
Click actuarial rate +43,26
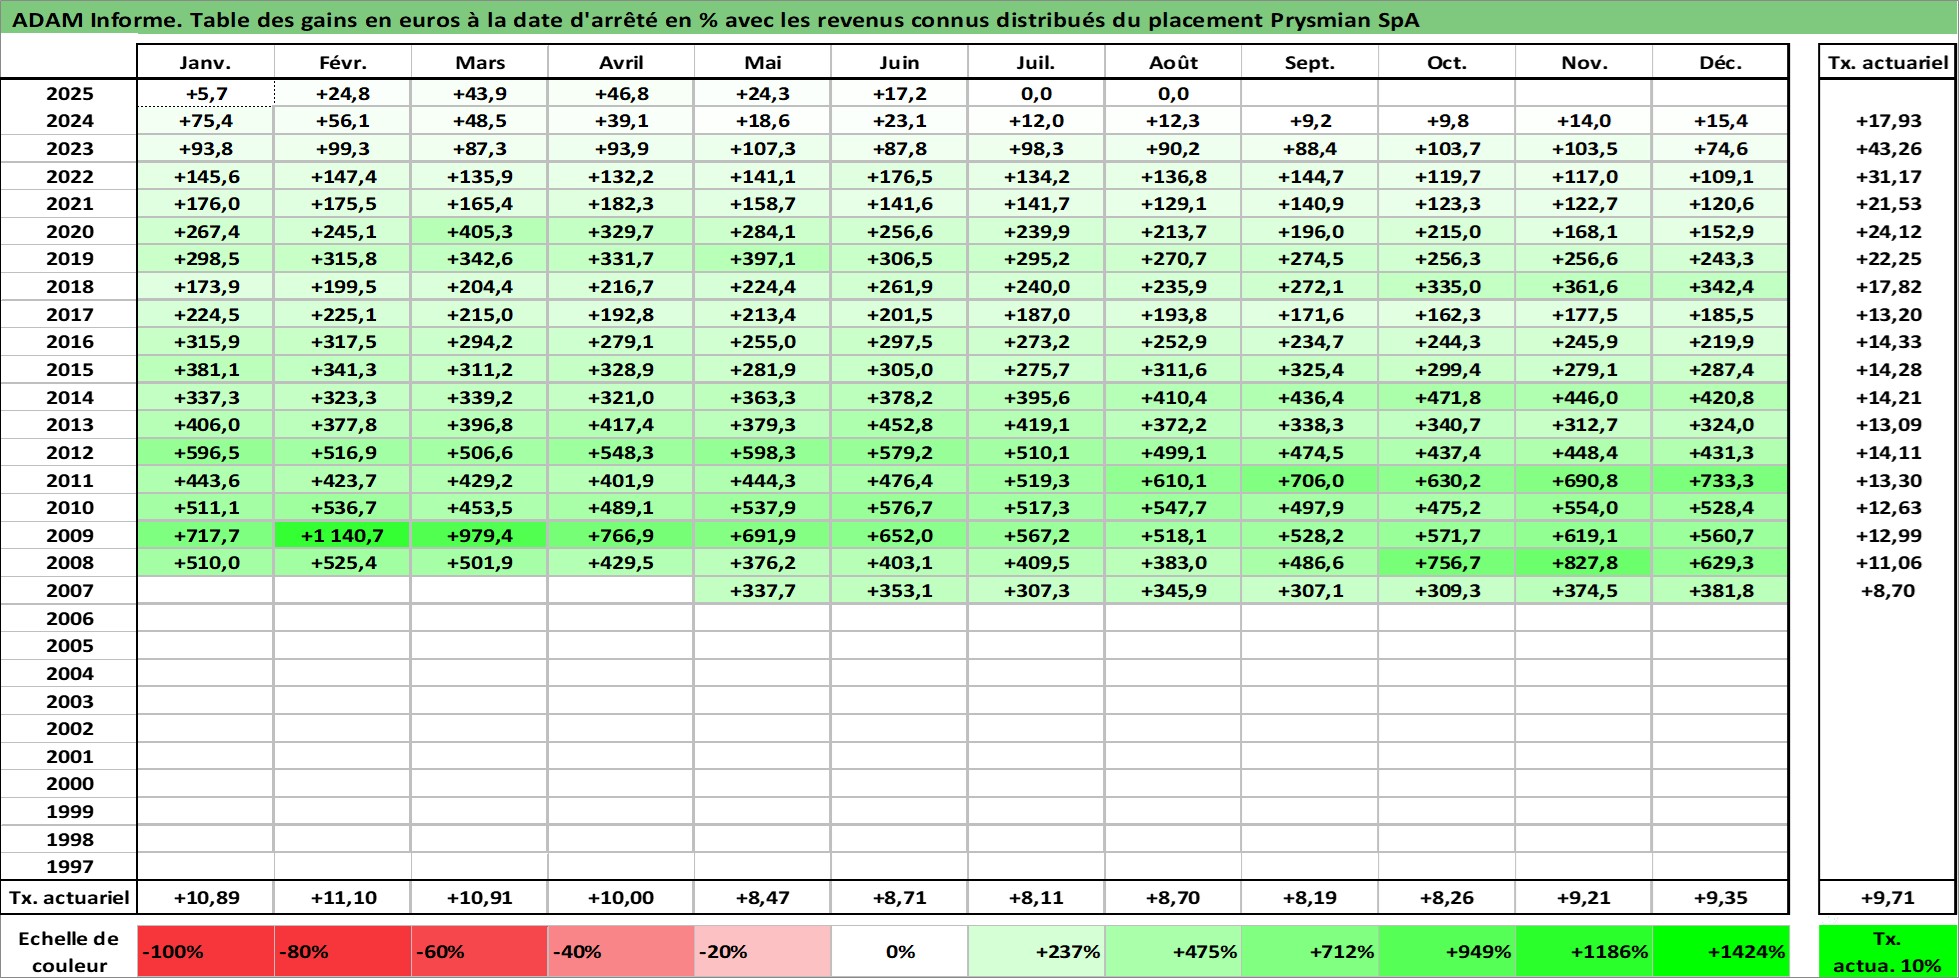1888,148
